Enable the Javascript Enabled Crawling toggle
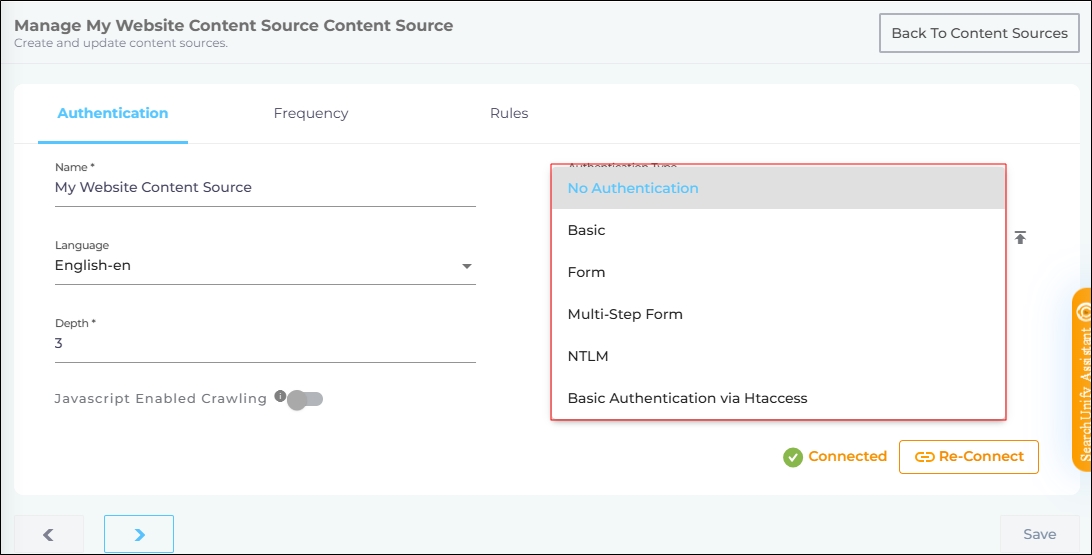 pos(305,400)
